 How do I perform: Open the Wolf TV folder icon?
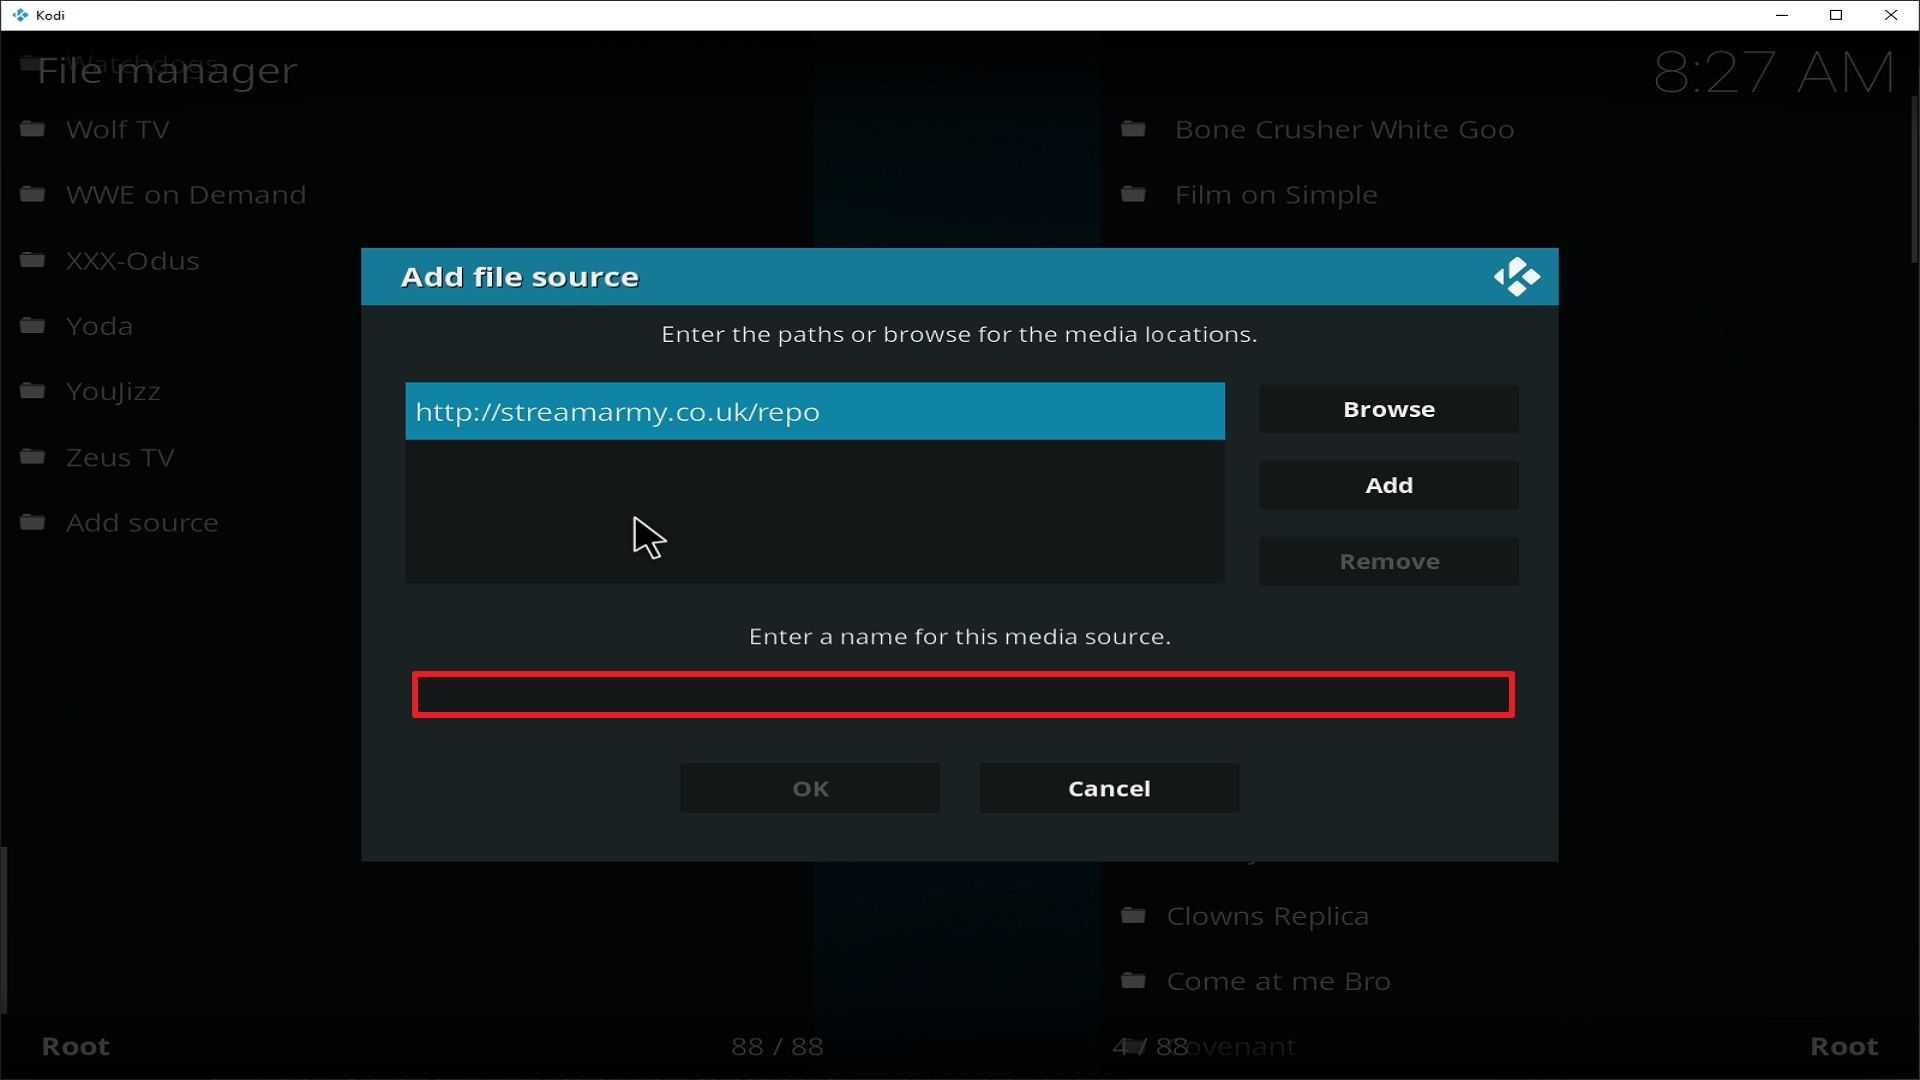(x=33, y=129)
